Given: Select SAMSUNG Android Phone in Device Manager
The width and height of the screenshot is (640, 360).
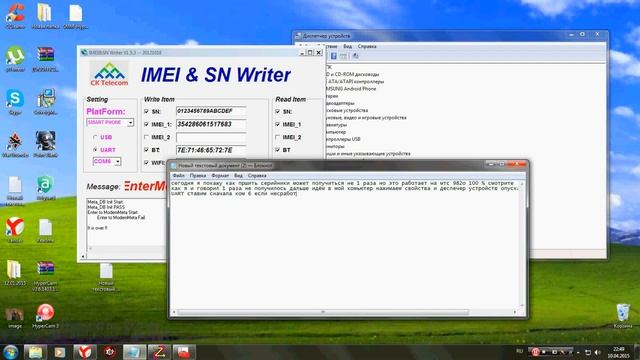Looking at the screenshot, I should pos(351,89).
